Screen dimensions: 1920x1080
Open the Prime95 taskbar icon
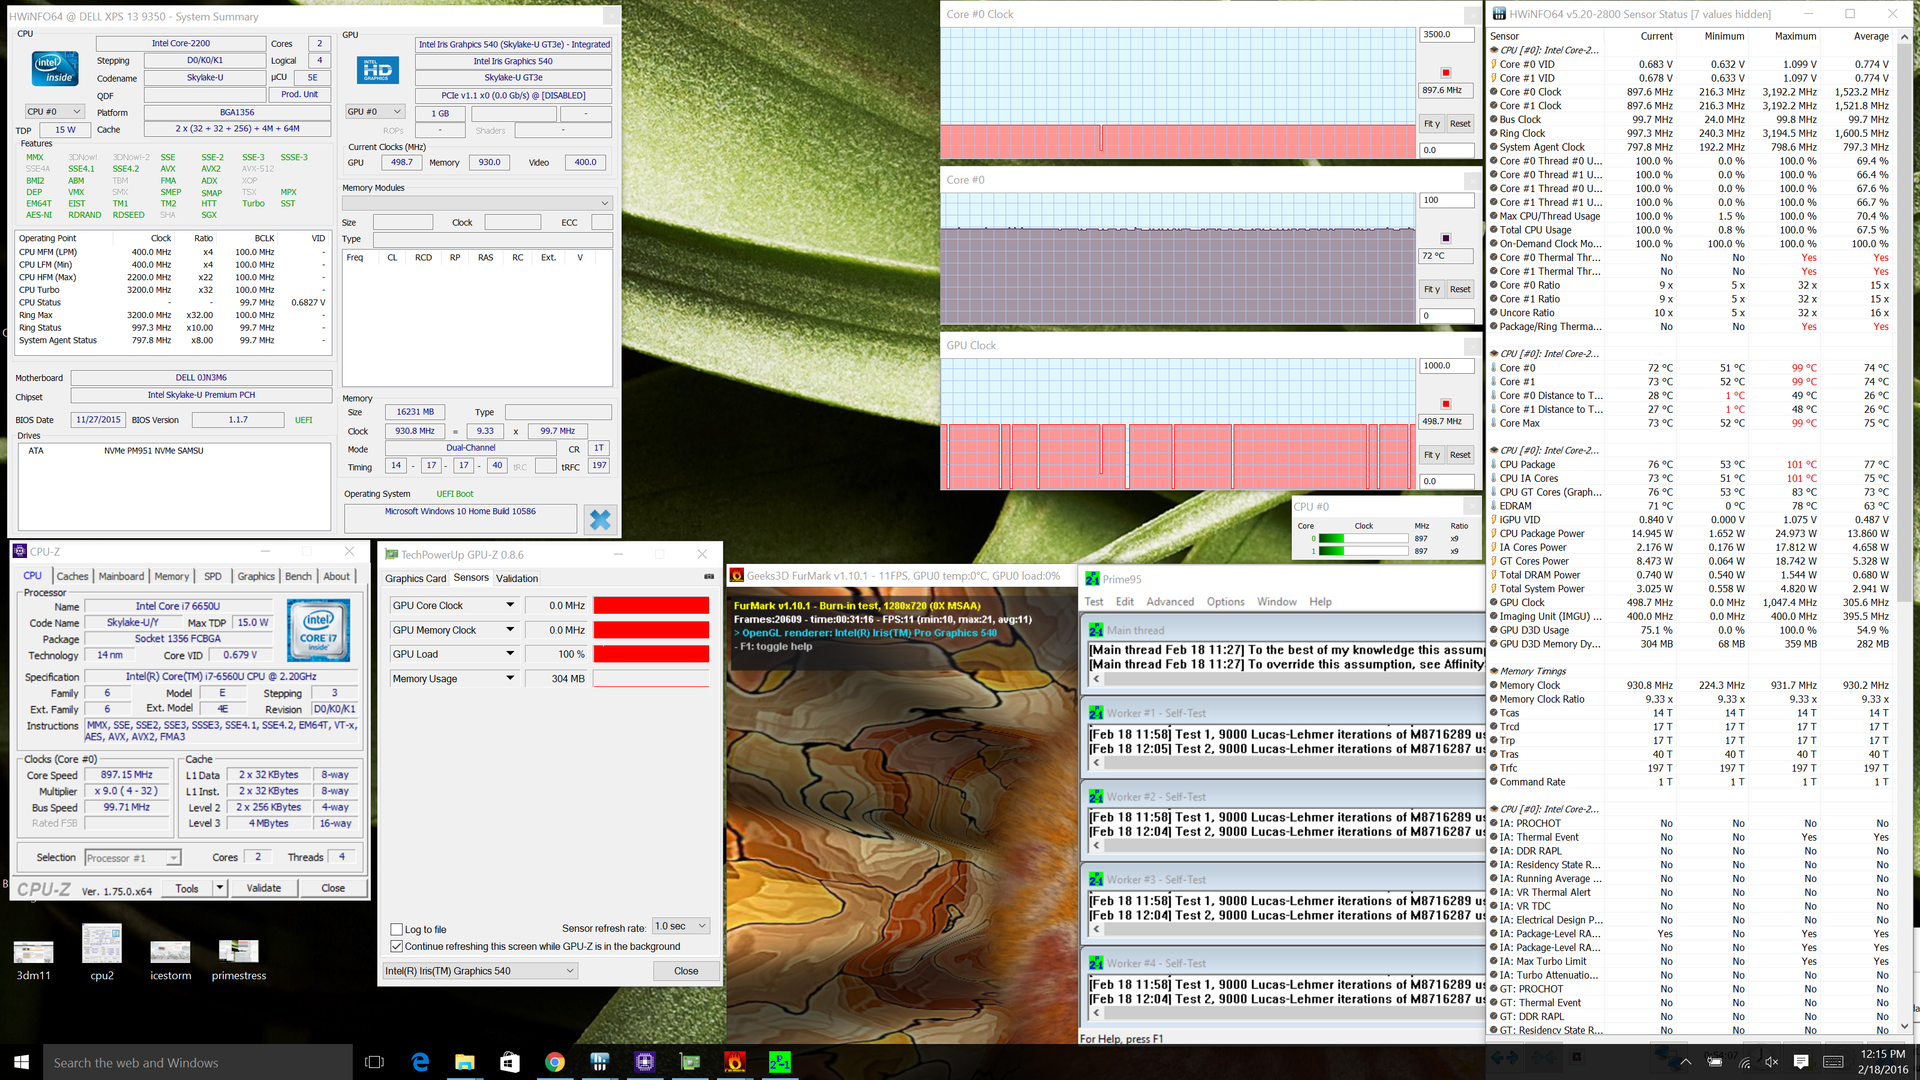point(780,1062)
